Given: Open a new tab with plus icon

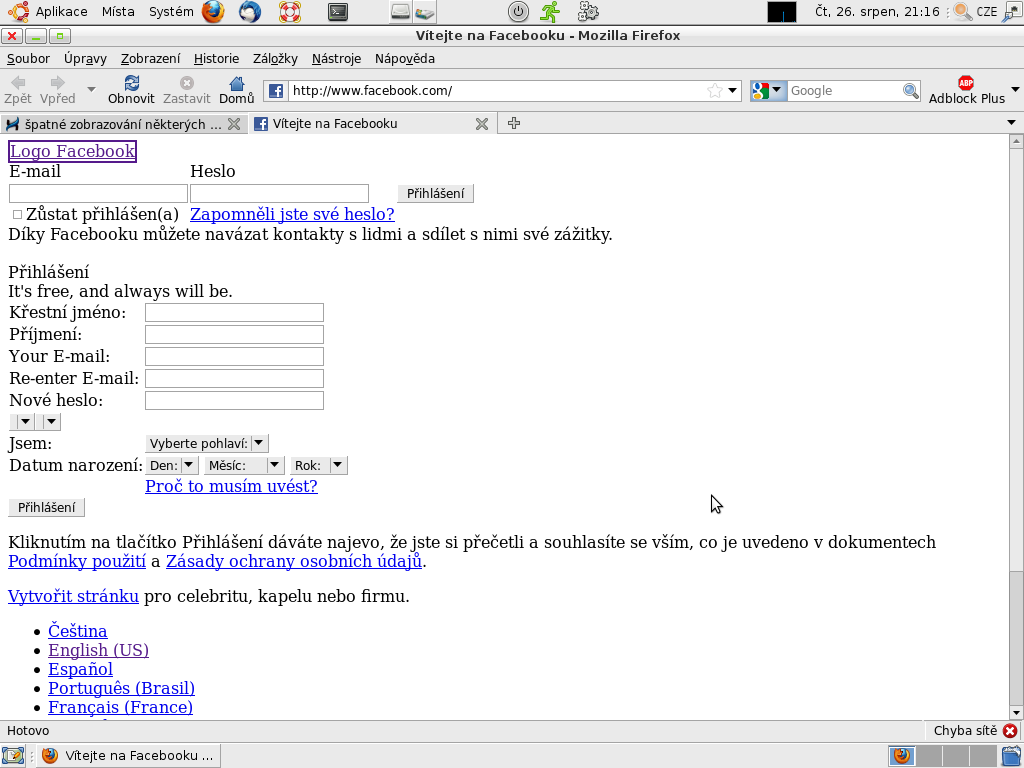Looking at the screenshot, I should click(514, 123).
